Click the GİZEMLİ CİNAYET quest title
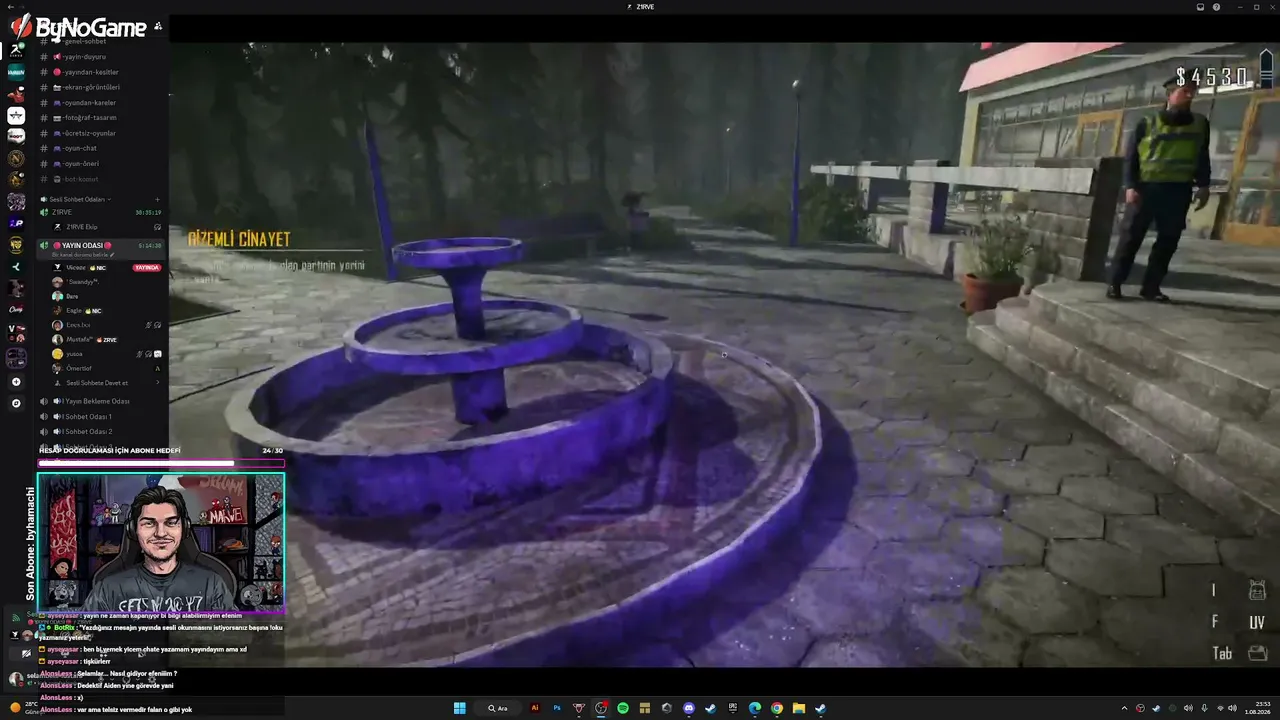Image resolution: width=1280 pixels, height=720 pixels. (x=239, y=239)
